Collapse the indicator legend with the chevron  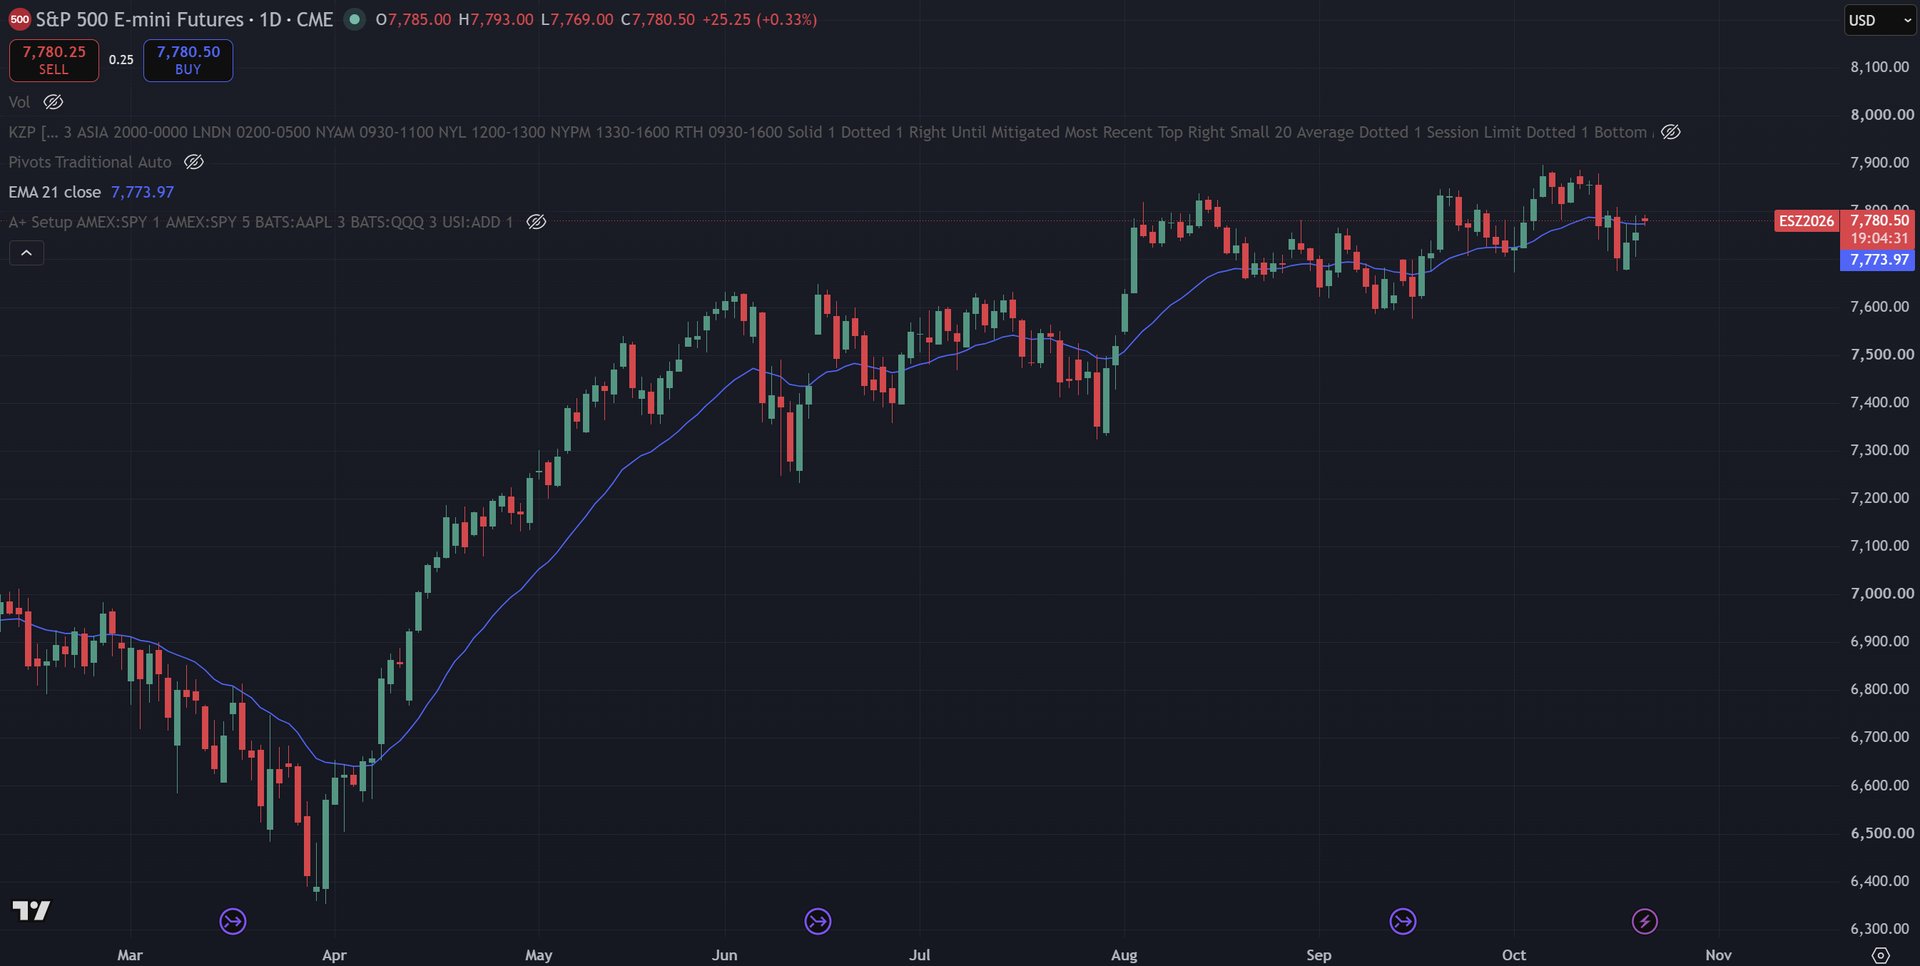coord(27,253)
